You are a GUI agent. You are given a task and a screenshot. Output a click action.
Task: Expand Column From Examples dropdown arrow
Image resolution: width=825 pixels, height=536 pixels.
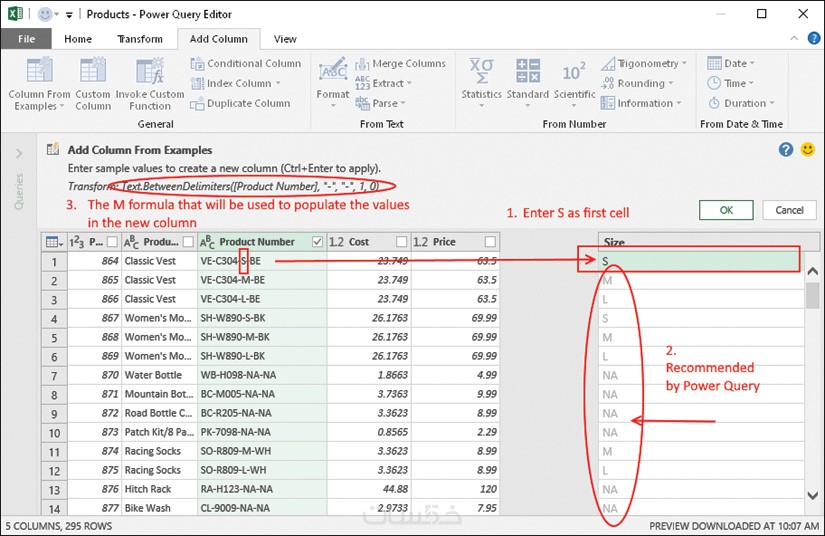(62, 106)
